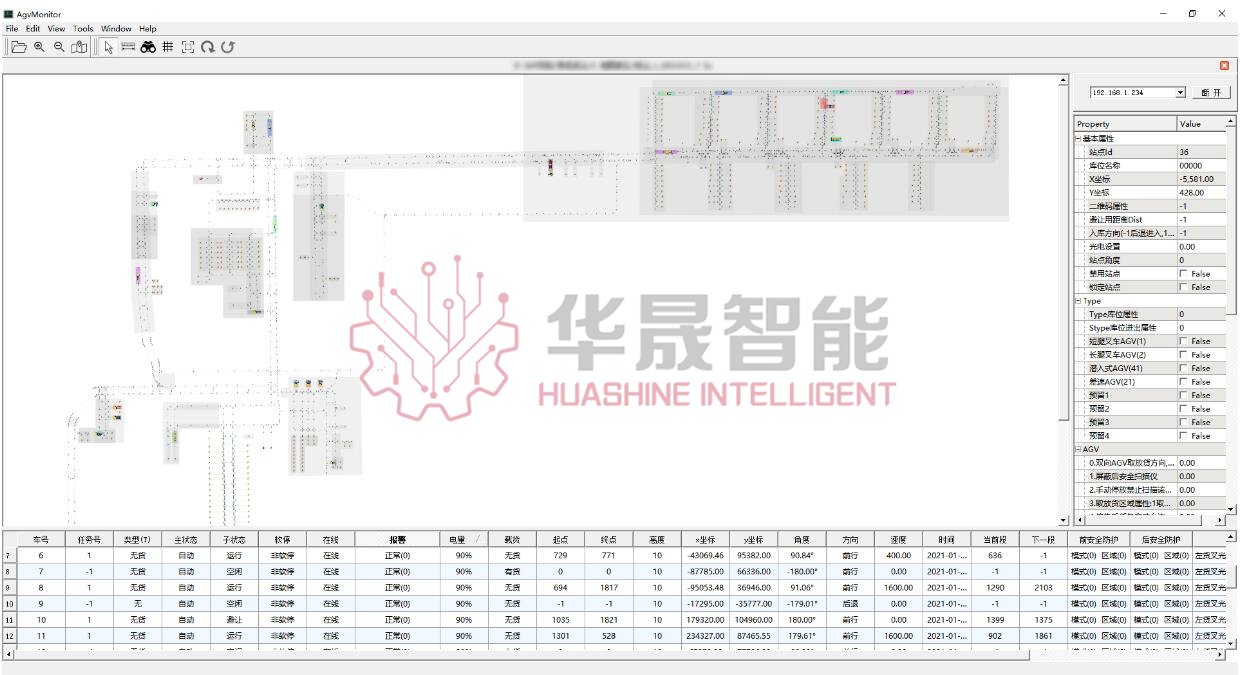Click the binoculars search icon
Screen dimensions: 1240x675
[x=148, y=47]
